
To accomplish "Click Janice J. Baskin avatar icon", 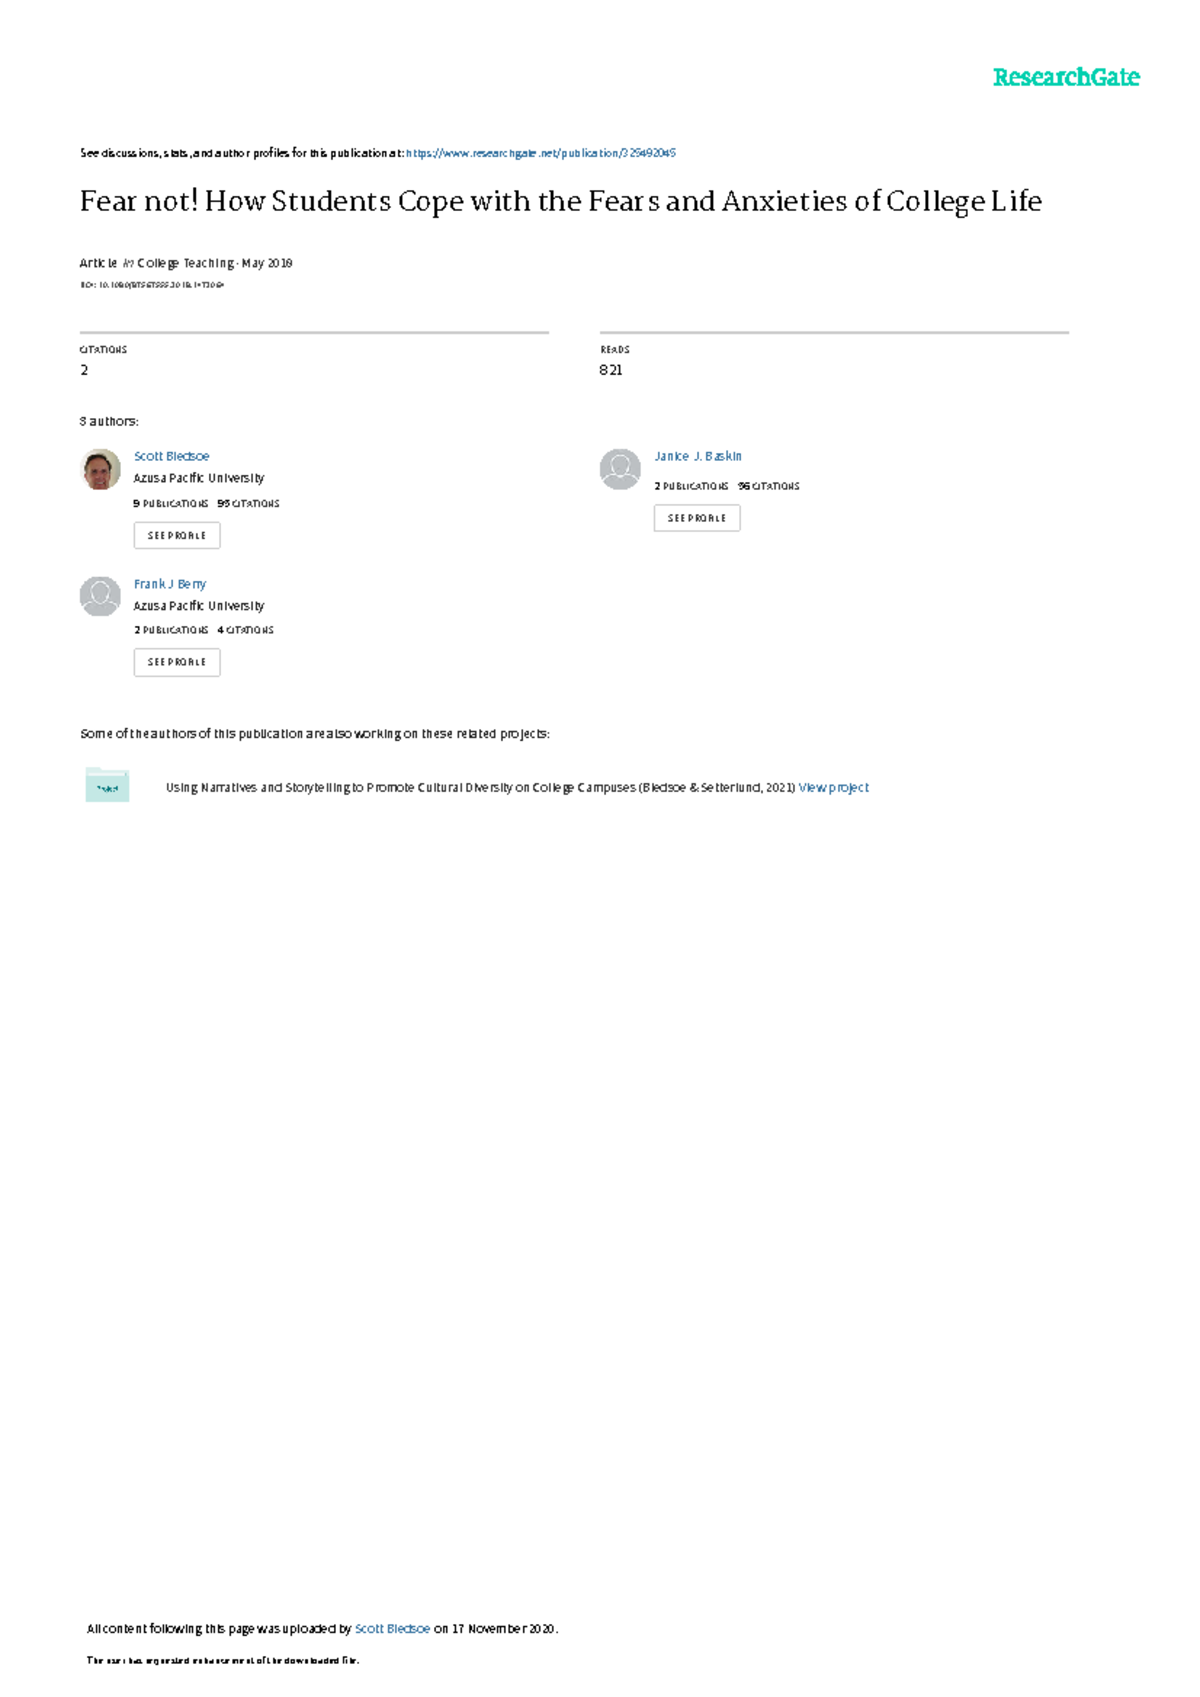I will pyautogui.click(x=620, y=469).
